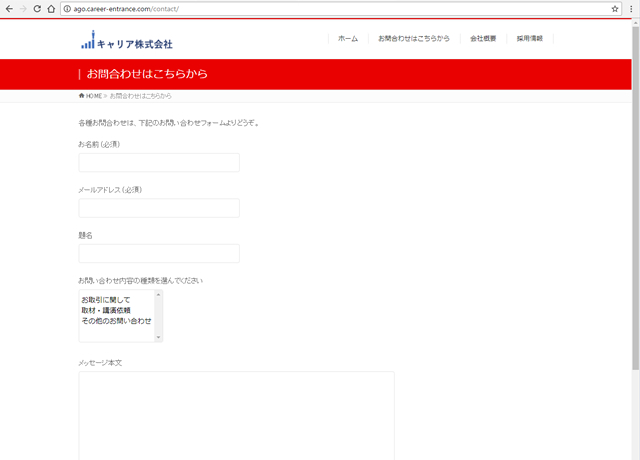Image resolution: width=640 pixels, height=460 pixels.
Task: Select お取引に関して in the list
Action: click(x=106, y=300)
